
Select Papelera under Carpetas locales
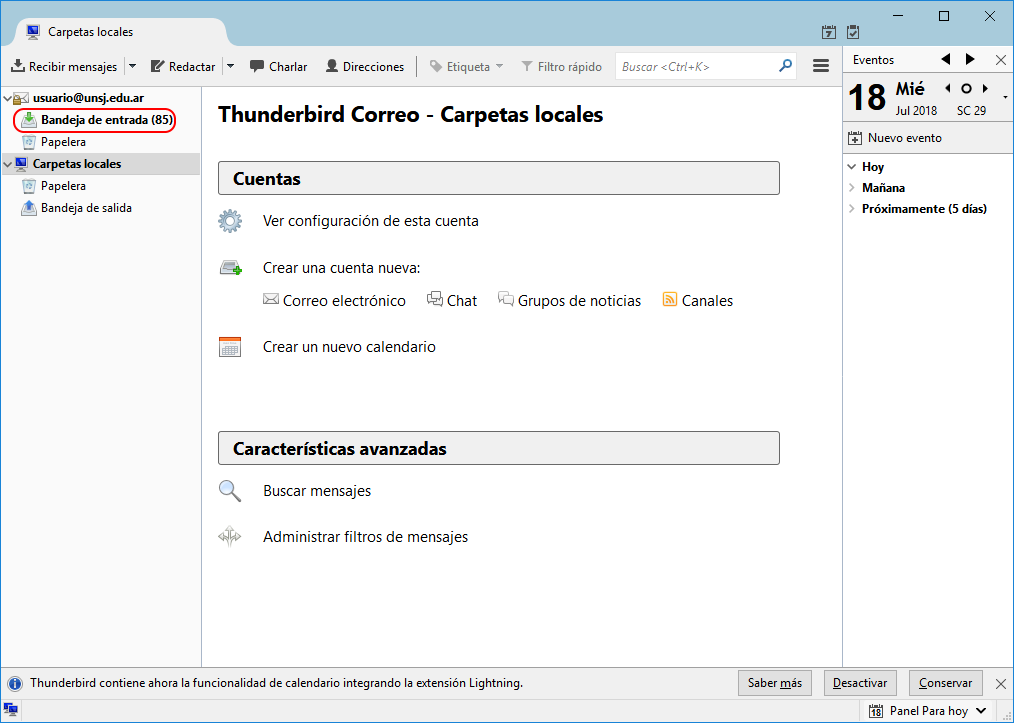point(63,186)
